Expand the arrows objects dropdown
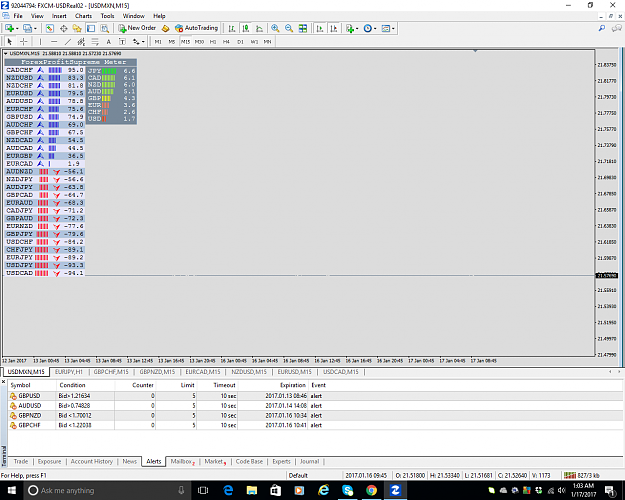The height and width of the screenshot is (500, 625). (143, 41)
